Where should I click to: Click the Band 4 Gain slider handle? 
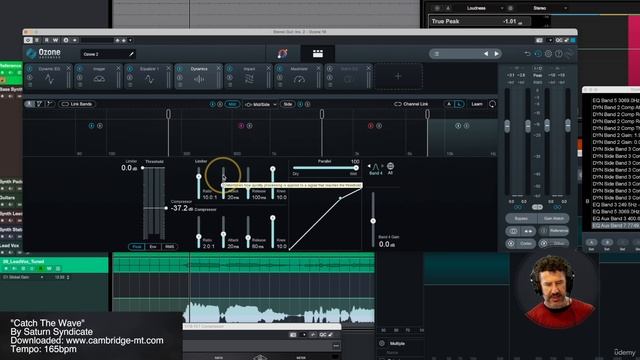(x=373, y=221)
